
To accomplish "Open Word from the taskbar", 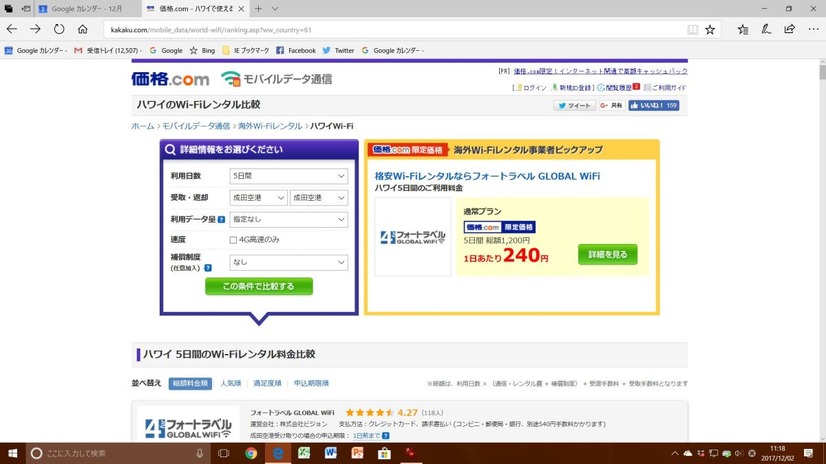I will (x=331, y=453).
